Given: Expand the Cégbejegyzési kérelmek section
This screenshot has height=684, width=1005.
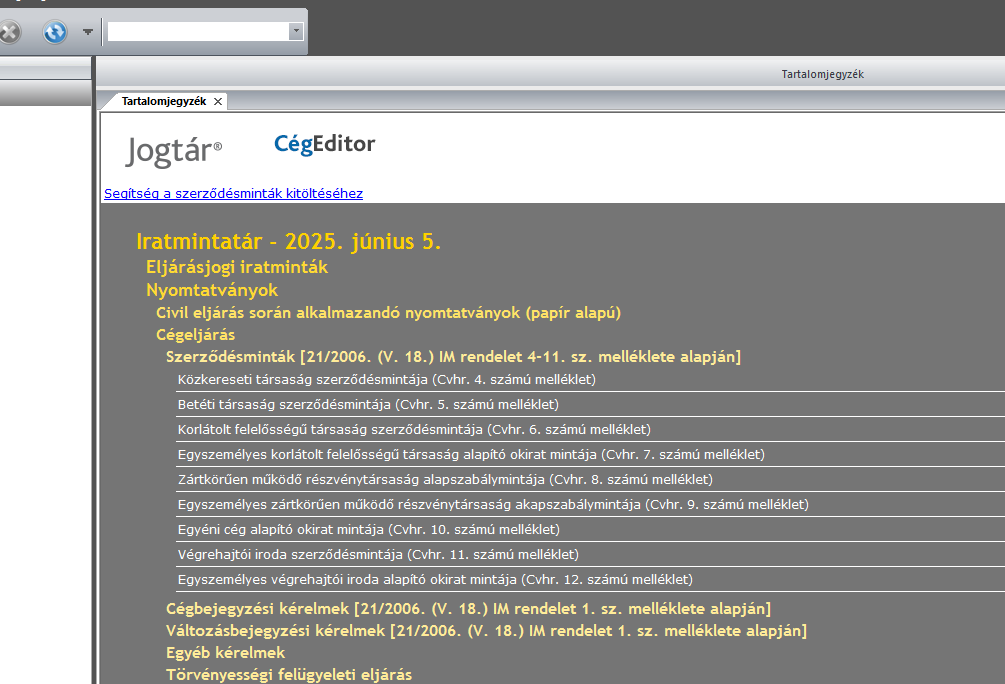Looking at the screenshot, I should click(467, 608).
